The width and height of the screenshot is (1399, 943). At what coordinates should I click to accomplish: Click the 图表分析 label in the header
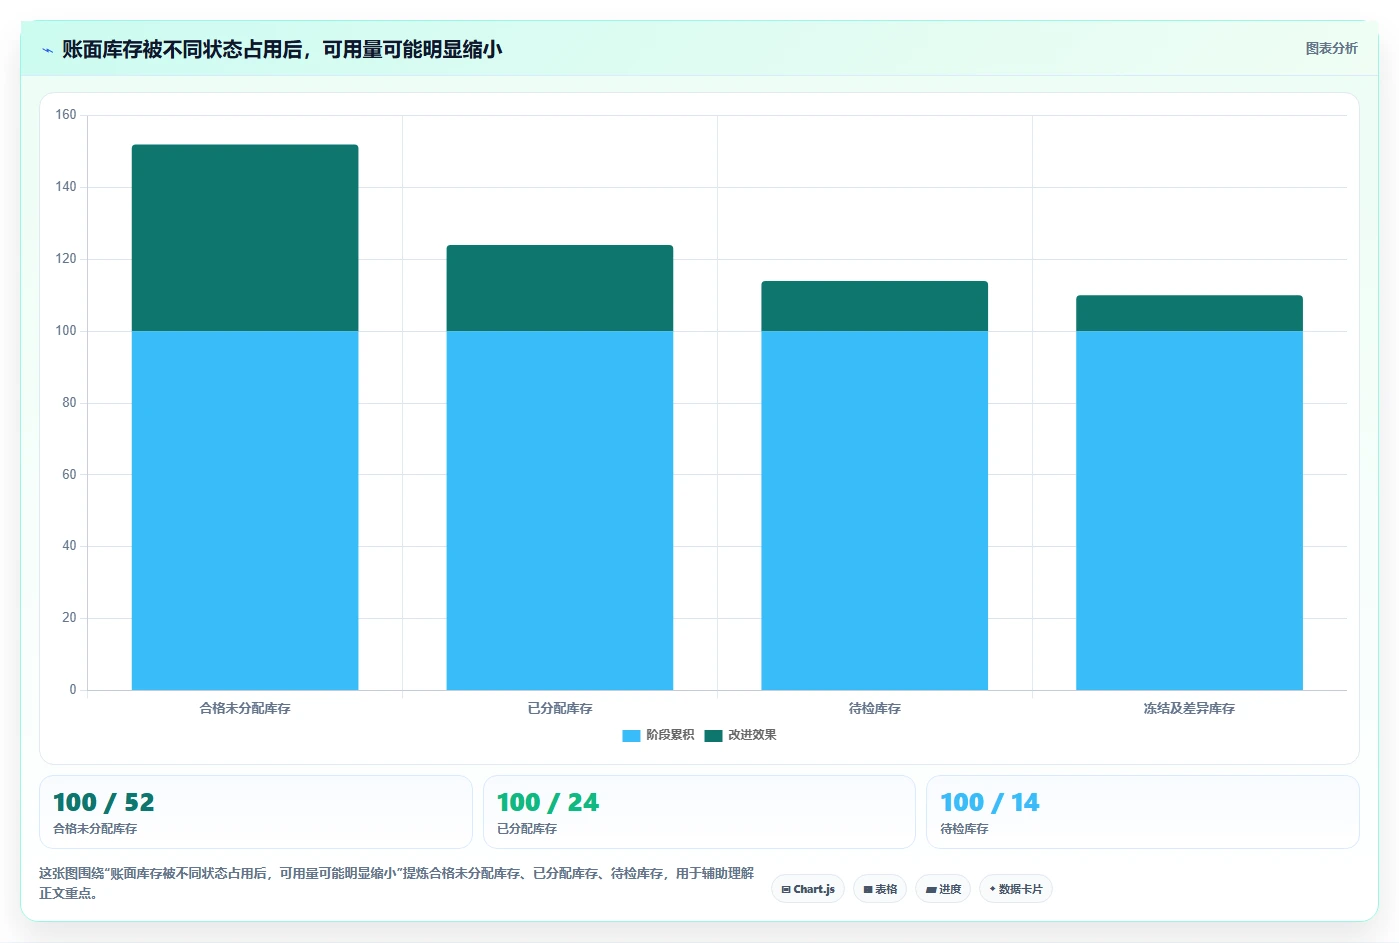(1331, 48)
